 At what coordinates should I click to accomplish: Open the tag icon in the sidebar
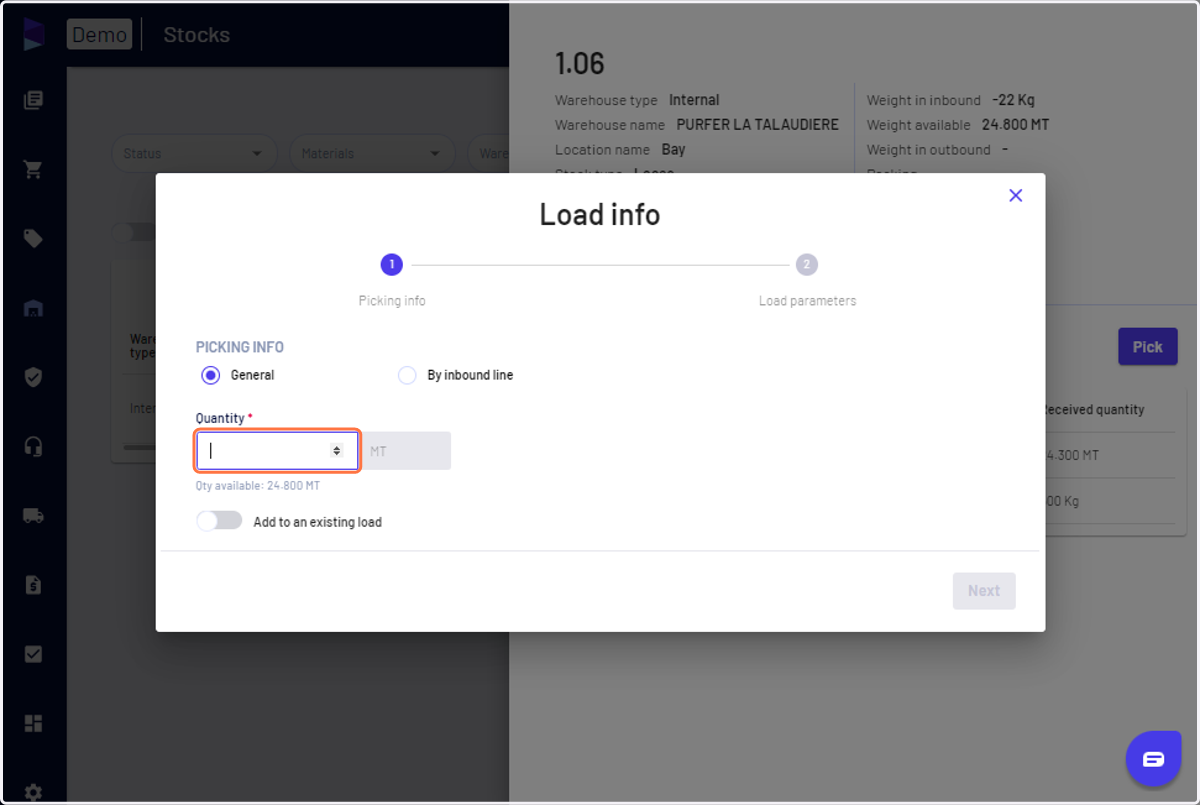[x=33, y=238]
